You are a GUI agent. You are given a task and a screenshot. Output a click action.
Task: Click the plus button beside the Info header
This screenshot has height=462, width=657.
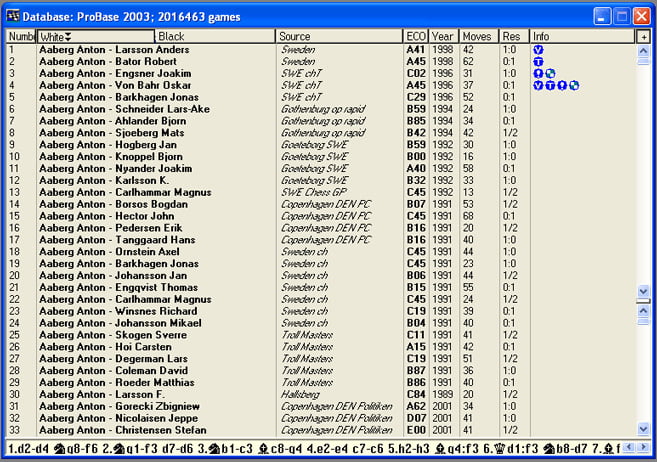pos(644,37)
